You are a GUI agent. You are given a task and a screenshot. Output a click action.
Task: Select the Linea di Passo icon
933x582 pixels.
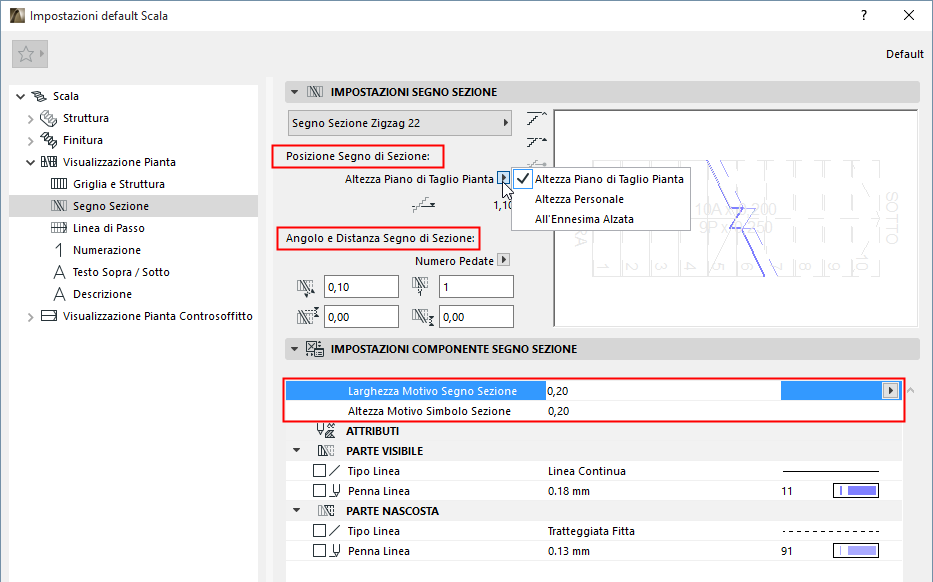tap(59, 228)
